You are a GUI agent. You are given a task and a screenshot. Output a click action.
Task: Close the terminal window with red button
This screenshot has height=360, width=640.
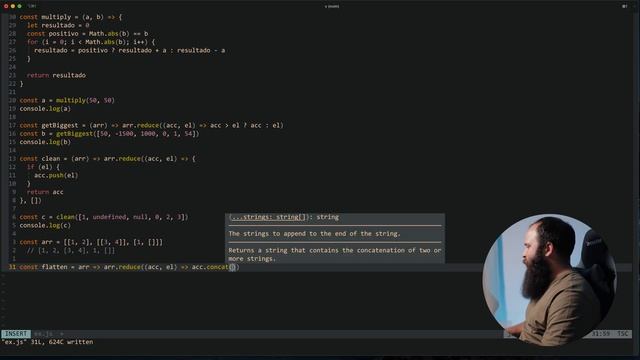point(6,6)
